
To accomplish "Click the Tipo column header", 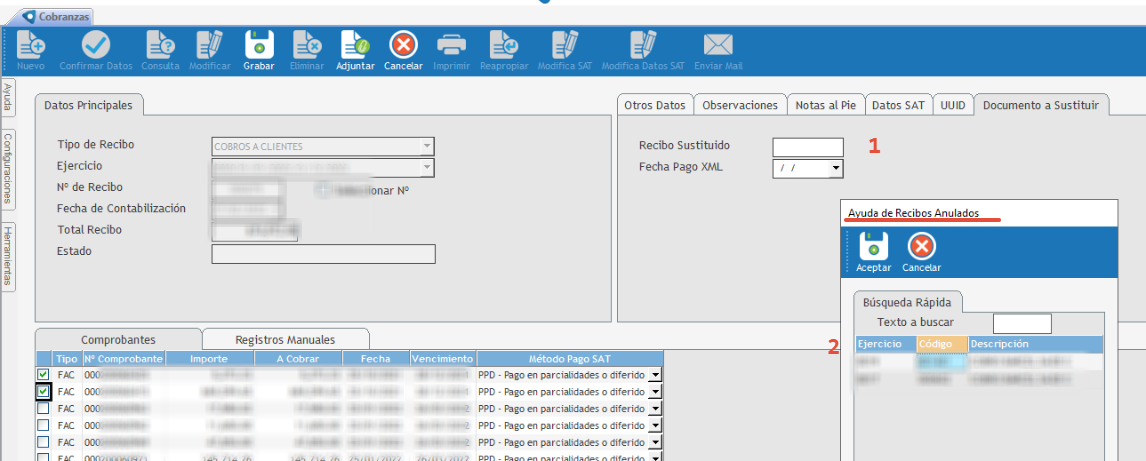I will (x=67, y=359).
